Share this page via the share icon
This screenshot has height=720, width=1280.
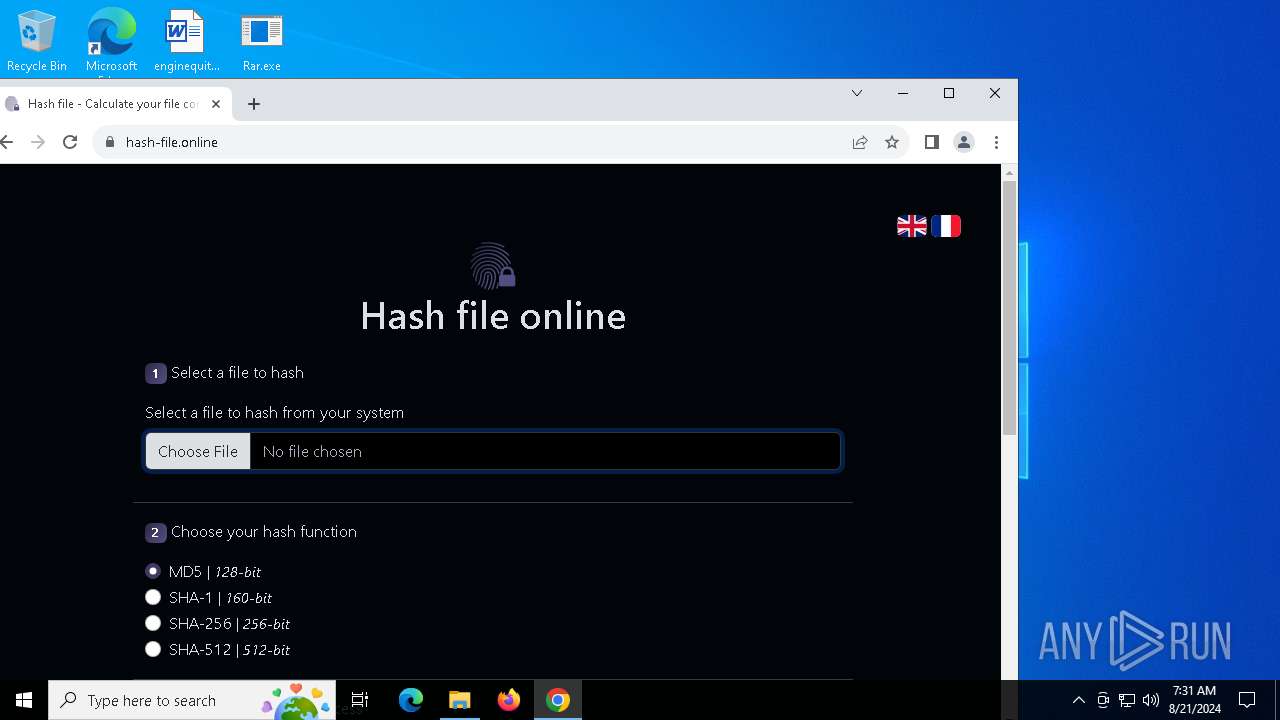pyautogui.click(x=860, y=142)
